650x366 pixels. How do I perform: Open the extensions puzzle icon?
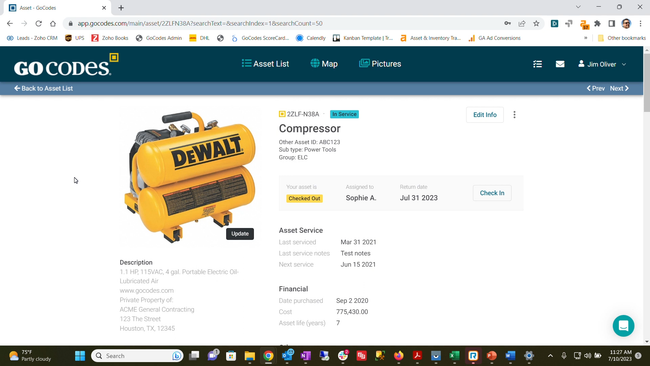(597, 24)
